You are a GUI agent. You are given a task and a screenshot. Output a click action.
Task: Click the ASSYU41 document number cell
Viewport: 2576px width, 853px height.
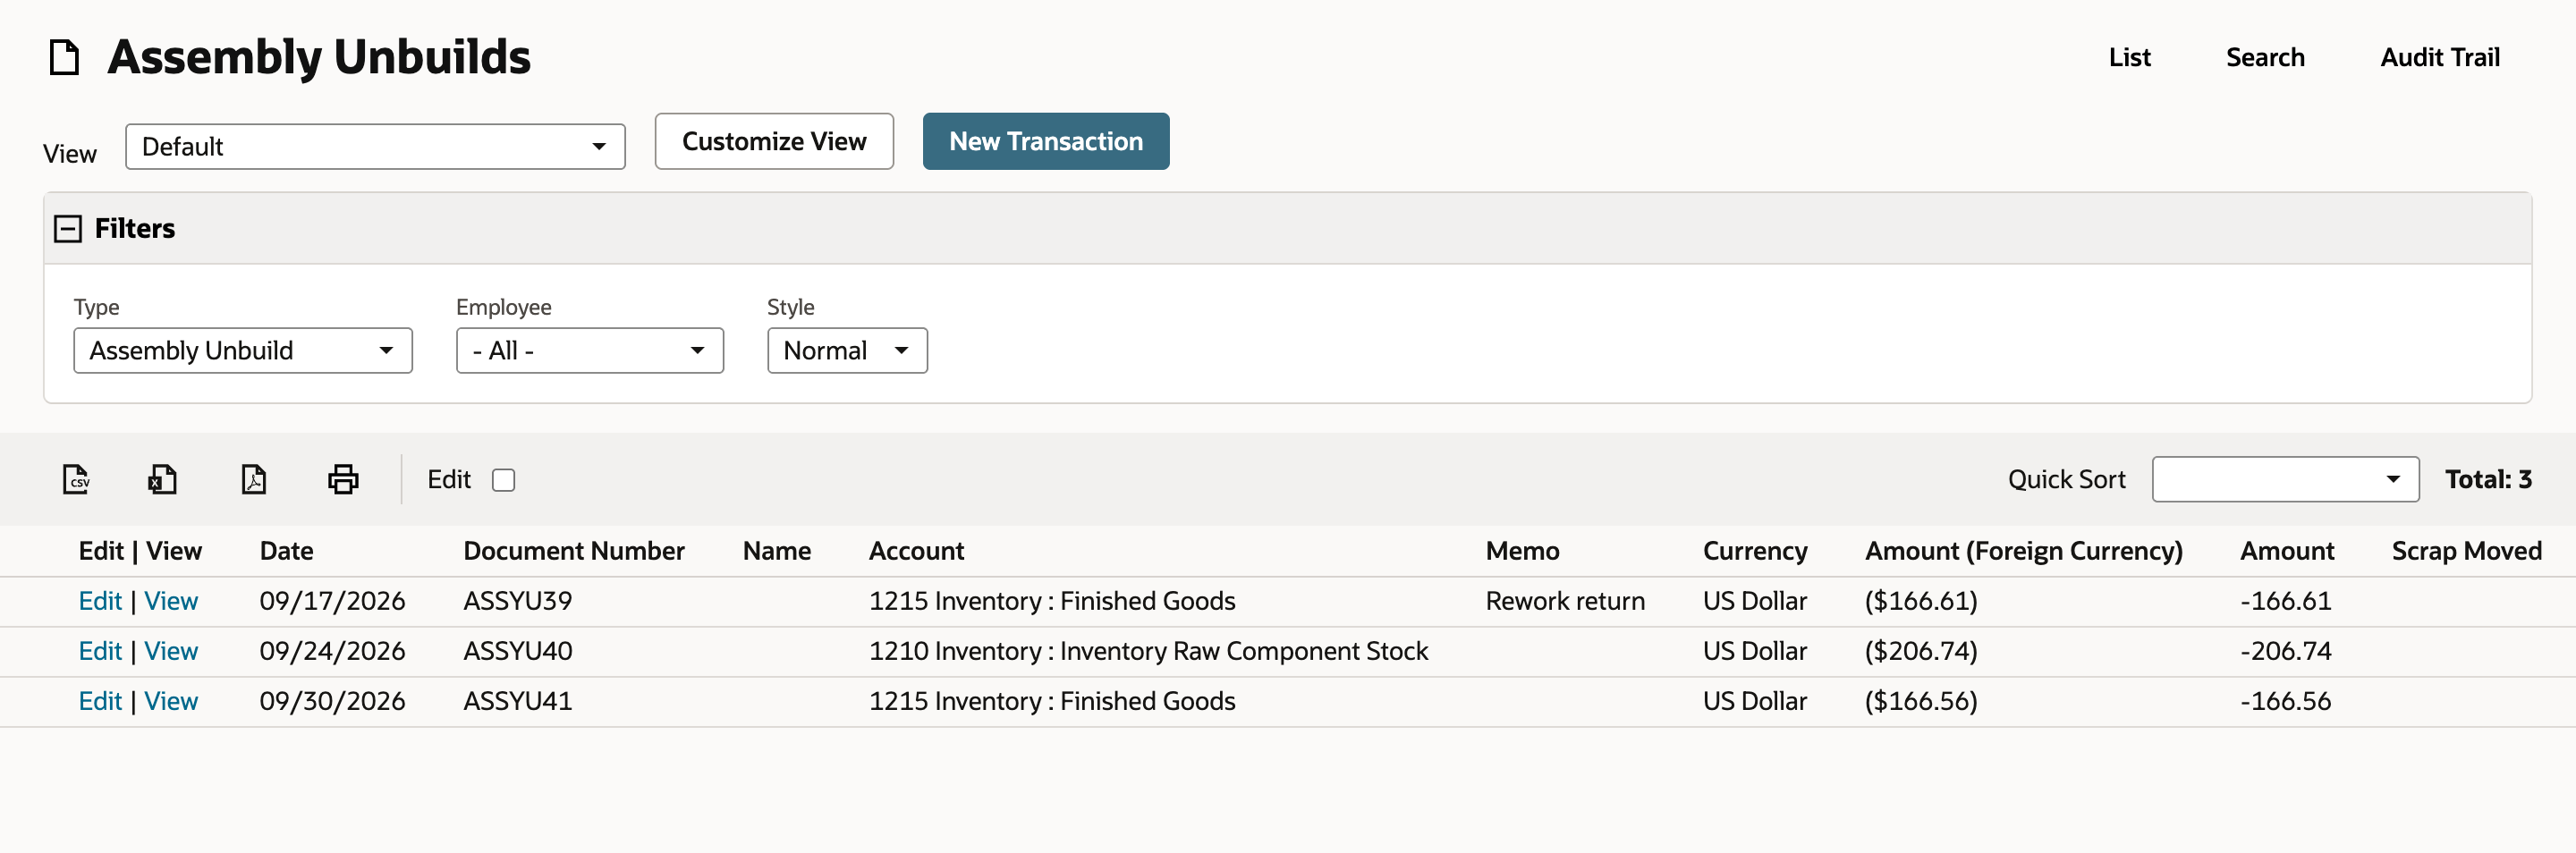tap(518, 701)
